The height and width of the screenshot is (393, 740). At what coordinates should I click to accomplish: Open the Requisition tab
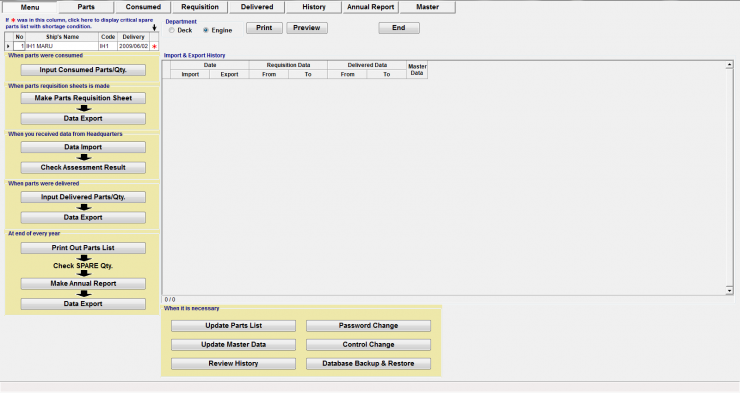[200, 7]
